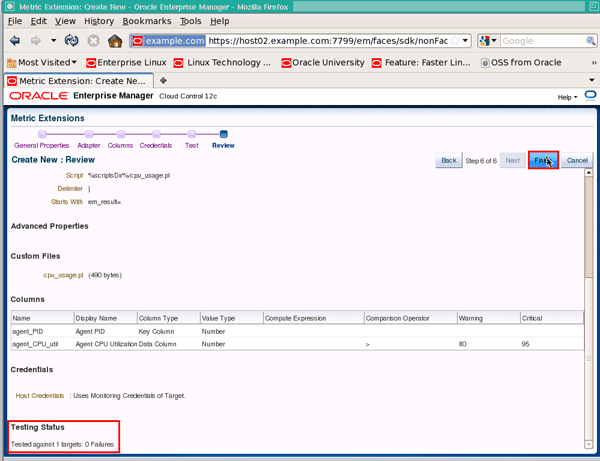The width and height of the screenshot is (600, 461).
Task: Click the example.com site identity badge
Action: (x=168, y=41)
